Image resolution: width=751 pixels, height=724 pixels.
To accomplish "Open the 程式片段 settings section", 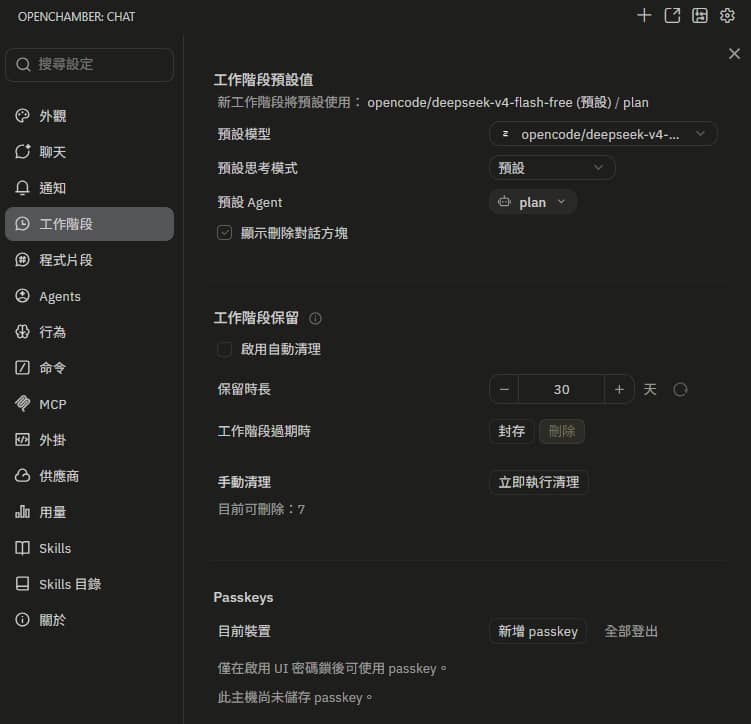I will pyautogui.click(x=89, y=260).
